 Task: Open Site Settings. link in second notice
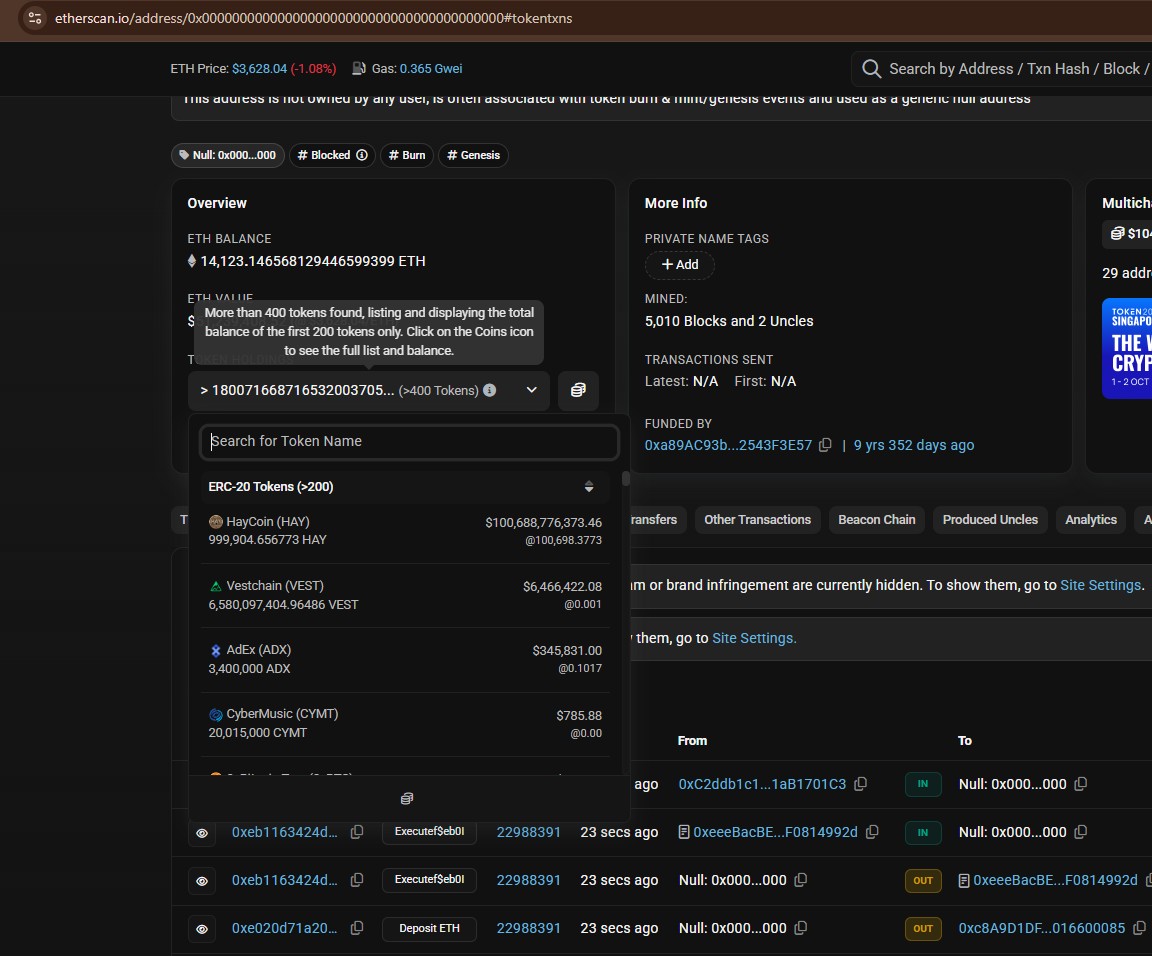(x=755, y=638)
